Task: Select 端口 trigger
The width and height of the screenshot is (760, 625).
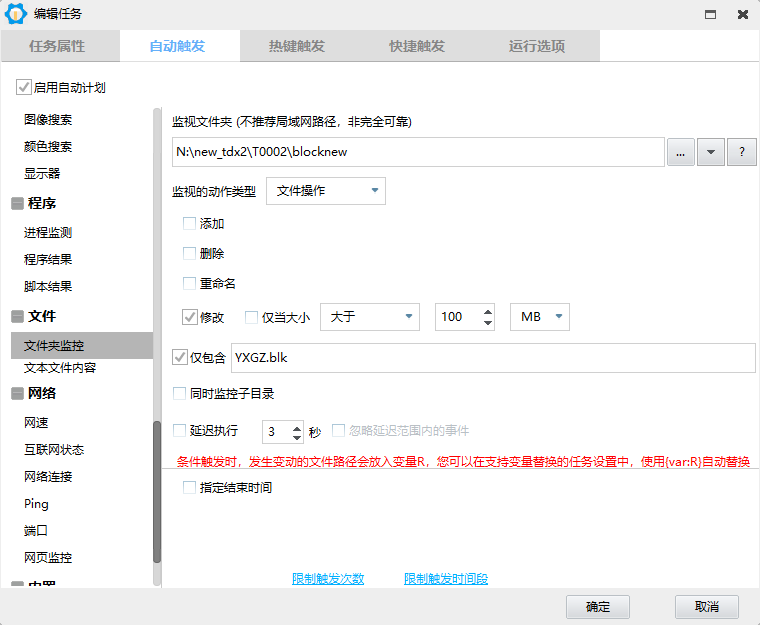Action: pyautogui.click(x=36, y=531)
